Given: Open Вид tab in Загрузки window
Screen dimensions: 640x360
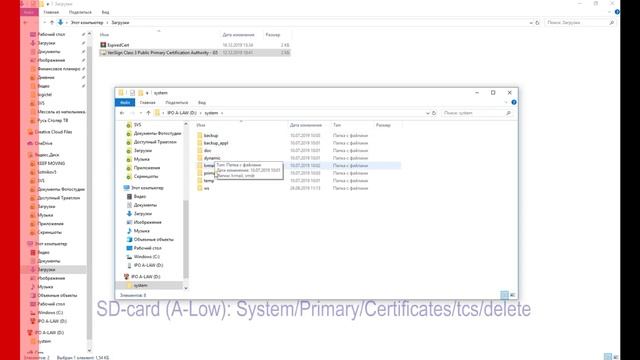Looking at the screenshot, I should click(105, 12).
